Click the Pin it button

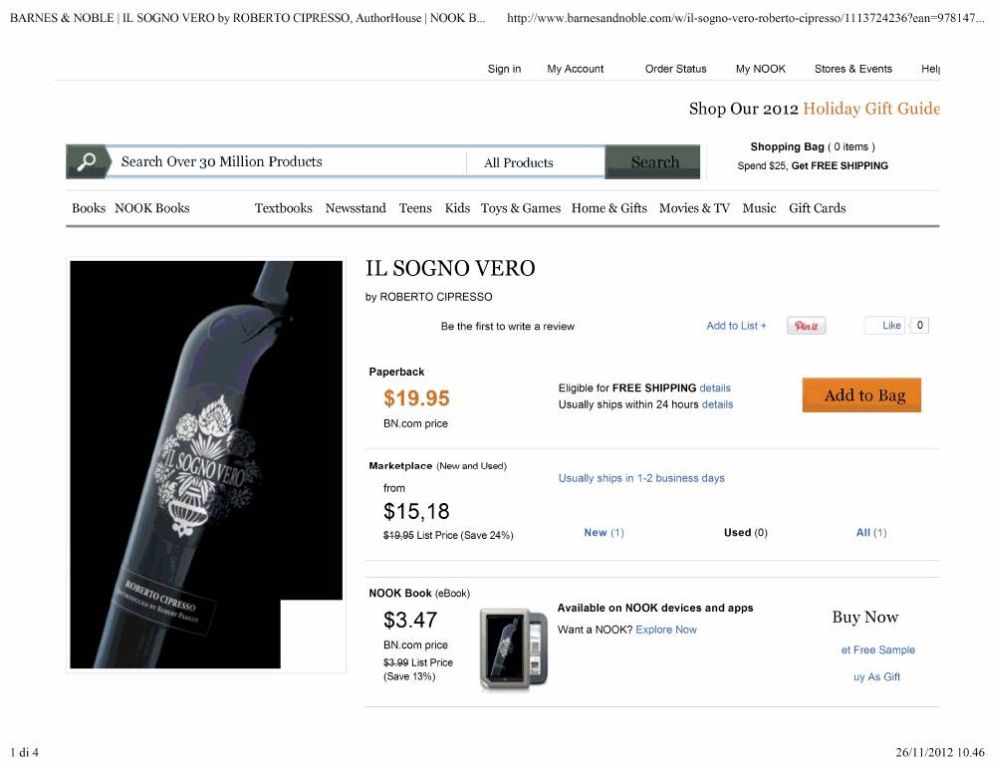click(806, 326)
